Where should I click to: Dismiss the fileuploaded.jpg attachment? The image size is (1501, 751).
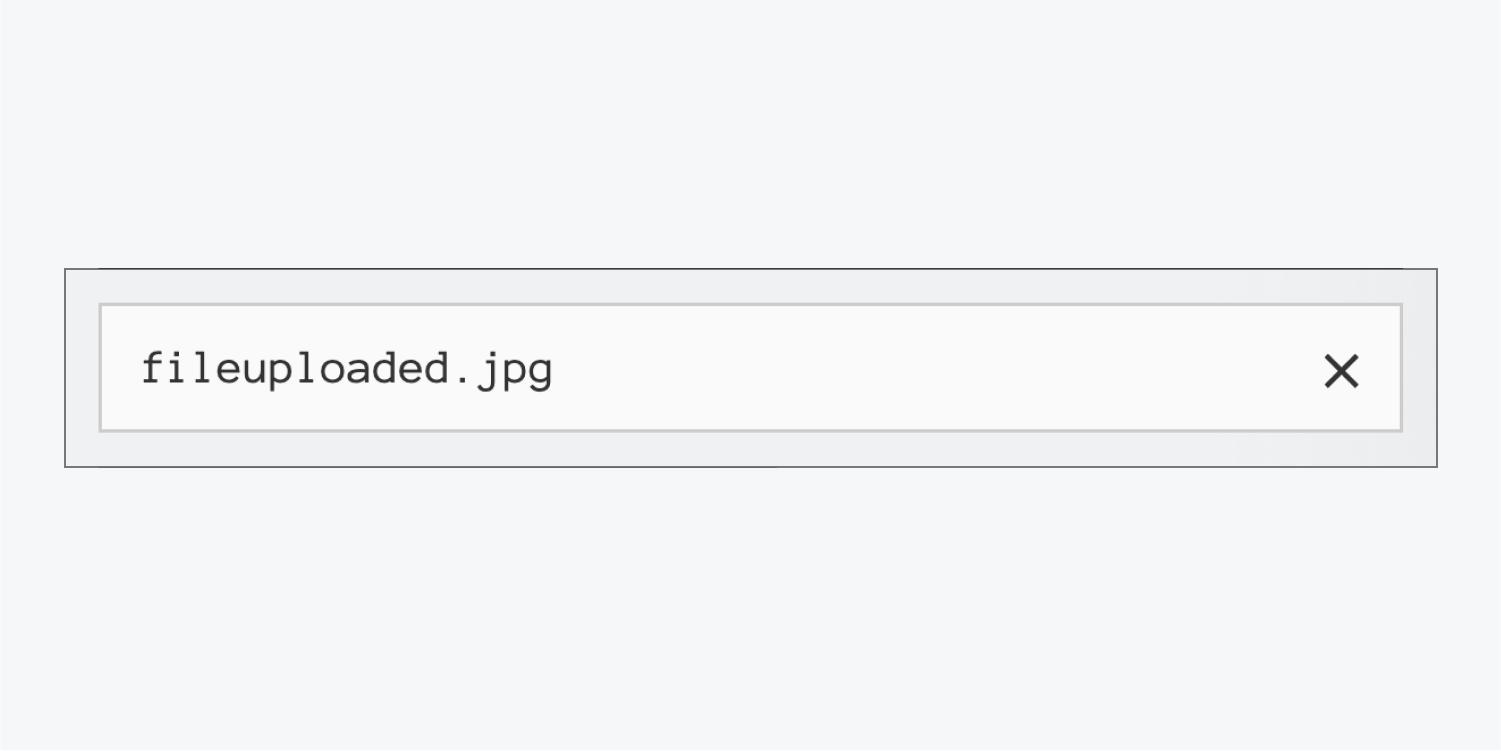point(1341,371)
